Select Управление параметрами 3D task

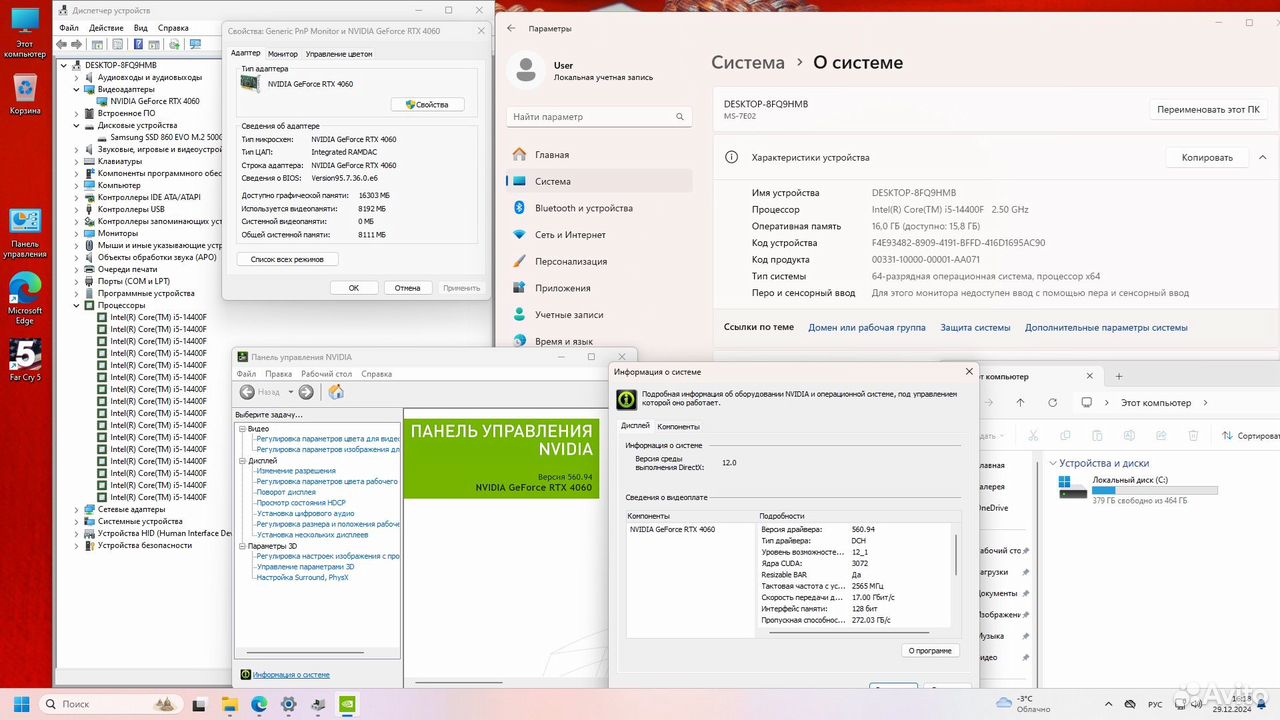tap(305, 566)
